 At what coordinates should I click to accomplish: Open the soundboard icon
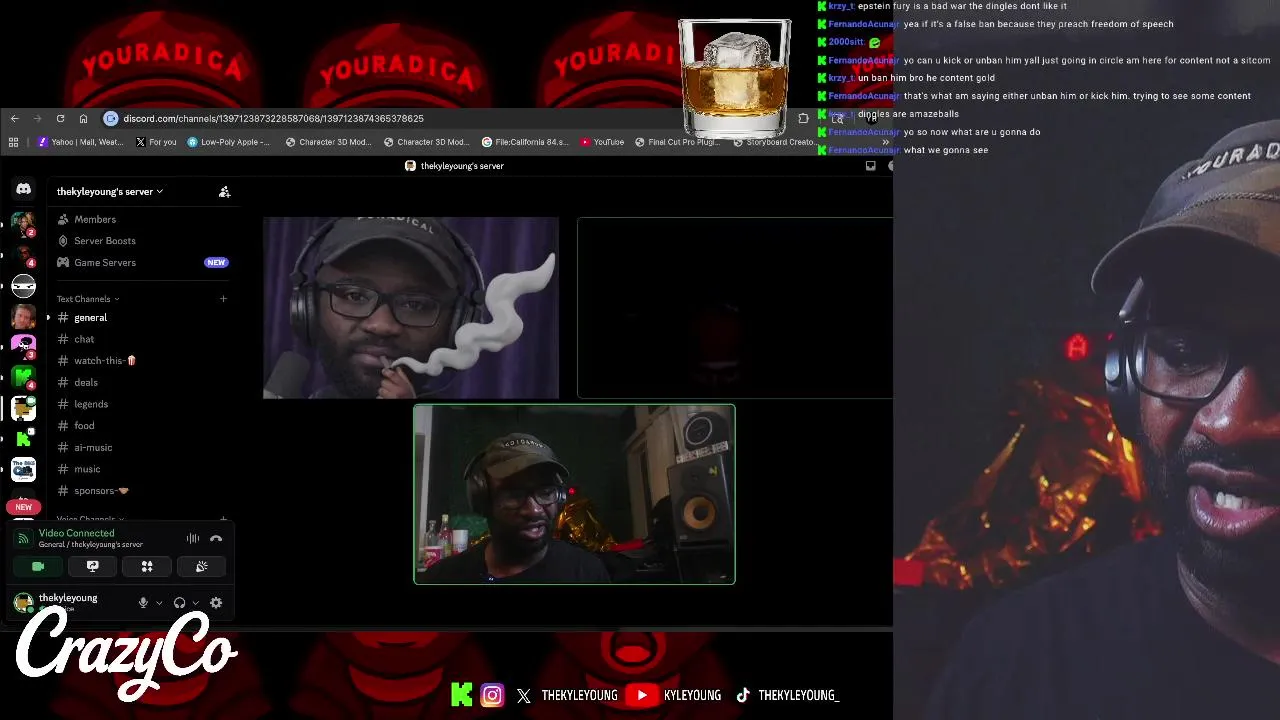pos(201,567)
